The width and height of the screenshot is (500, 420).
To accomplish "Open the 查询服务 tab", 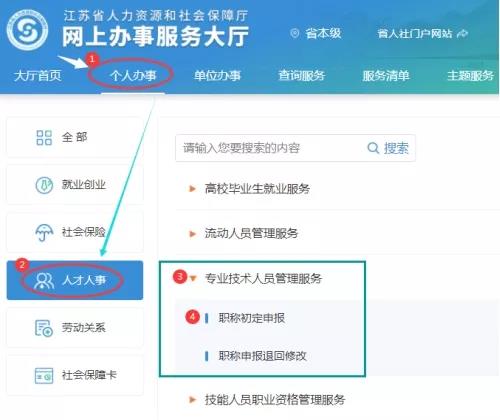I will pyautogui.click(x=302, y=76).
